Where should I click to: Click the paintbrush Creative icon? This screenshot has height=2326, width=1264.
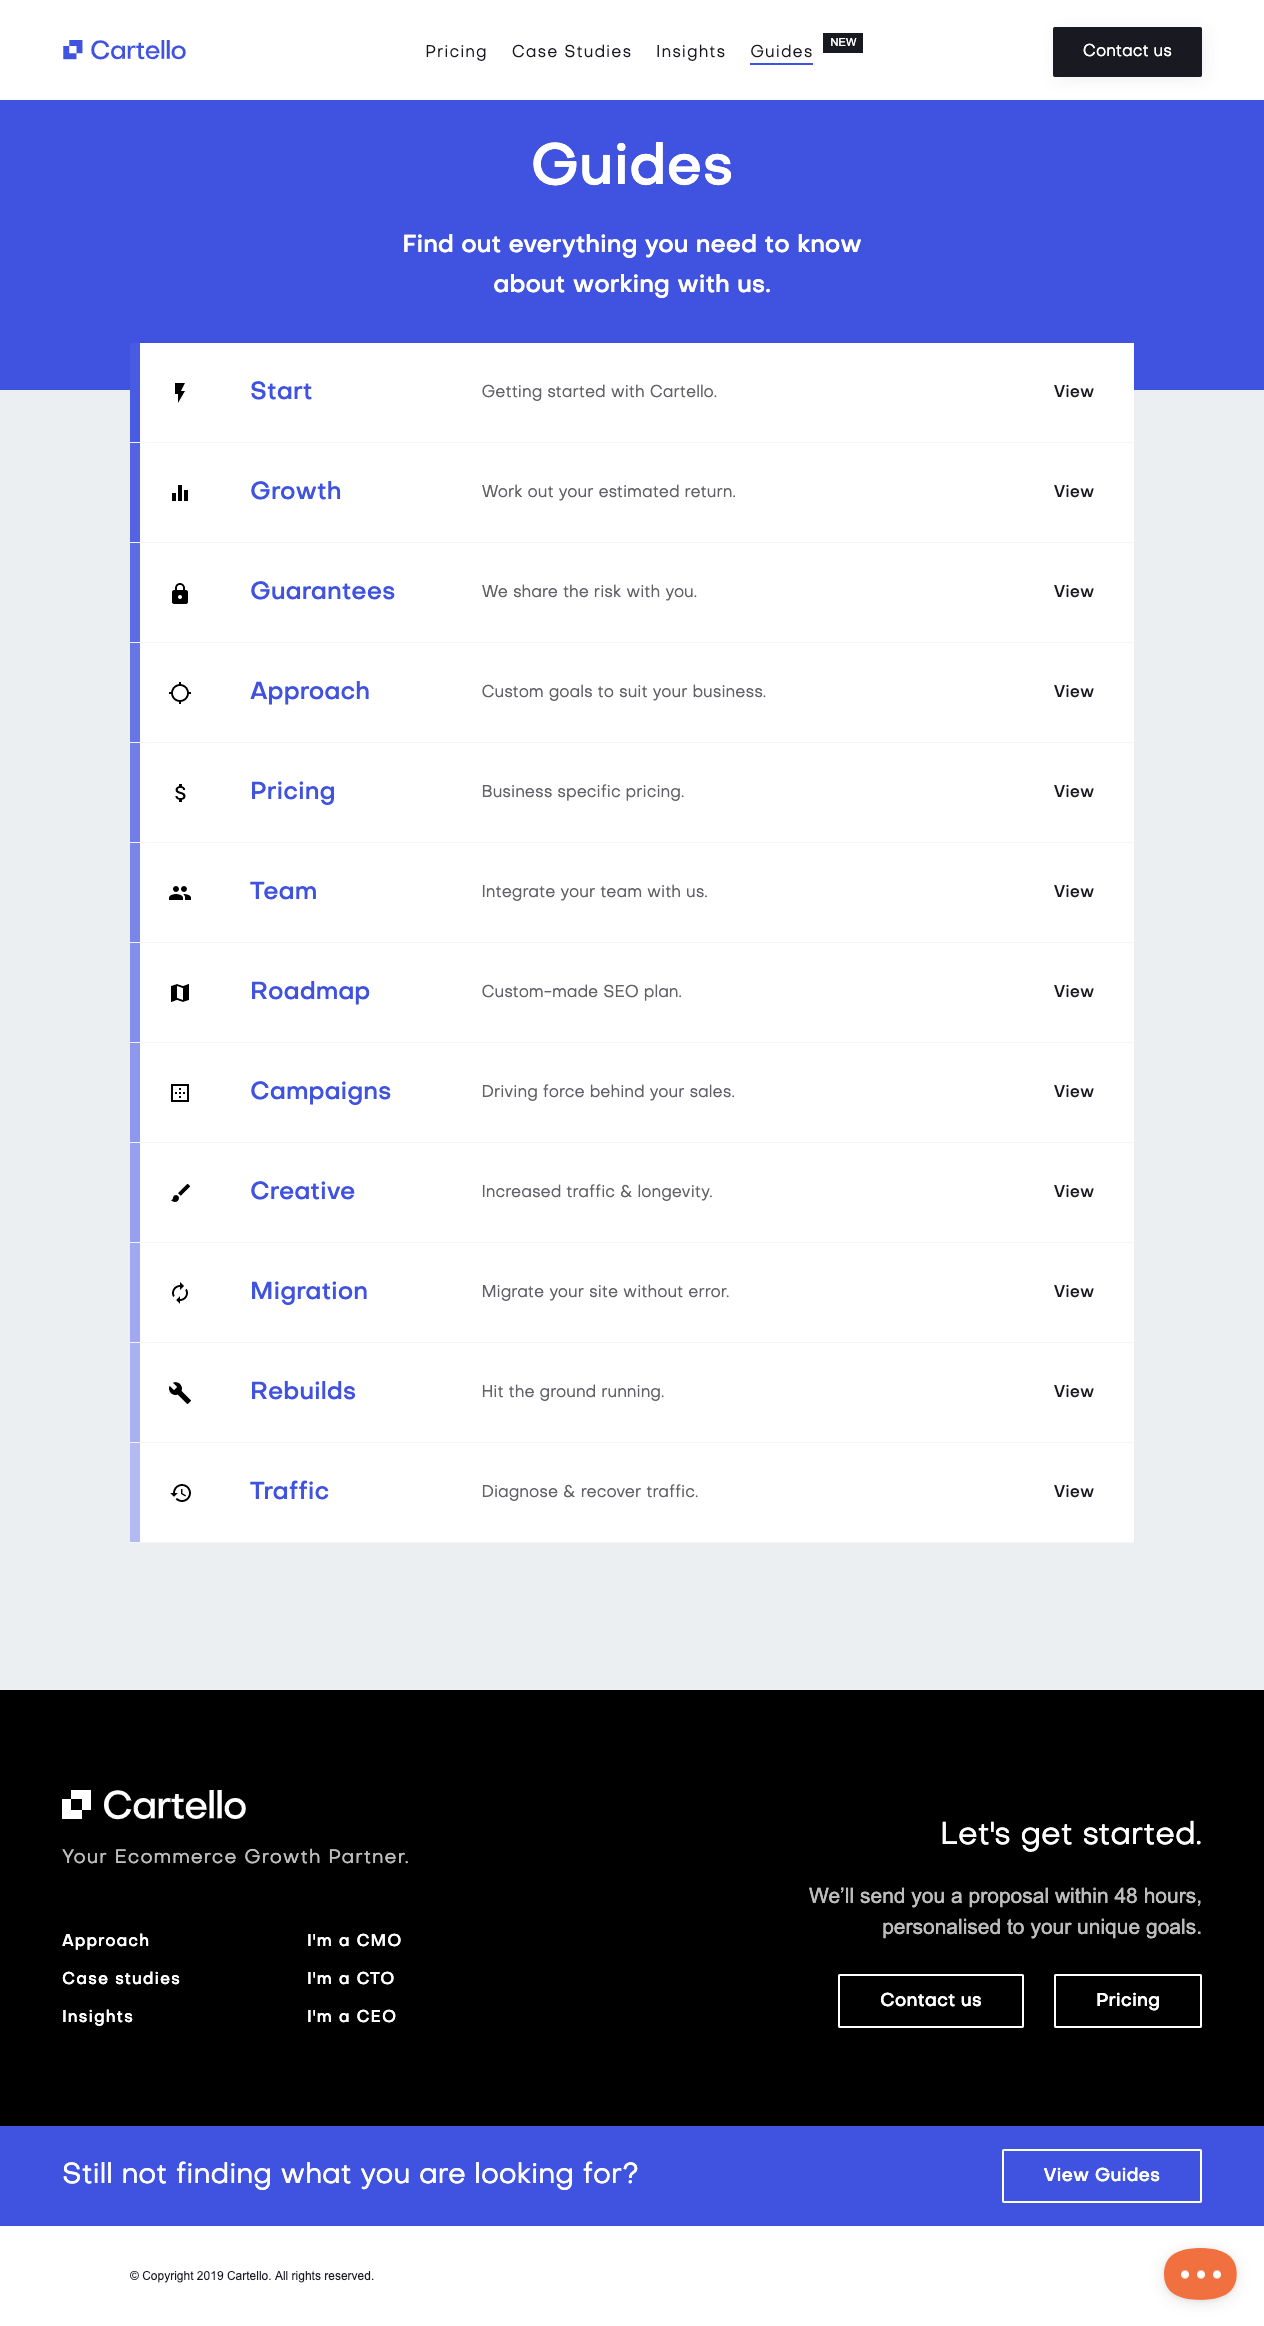click(180, 1192)
